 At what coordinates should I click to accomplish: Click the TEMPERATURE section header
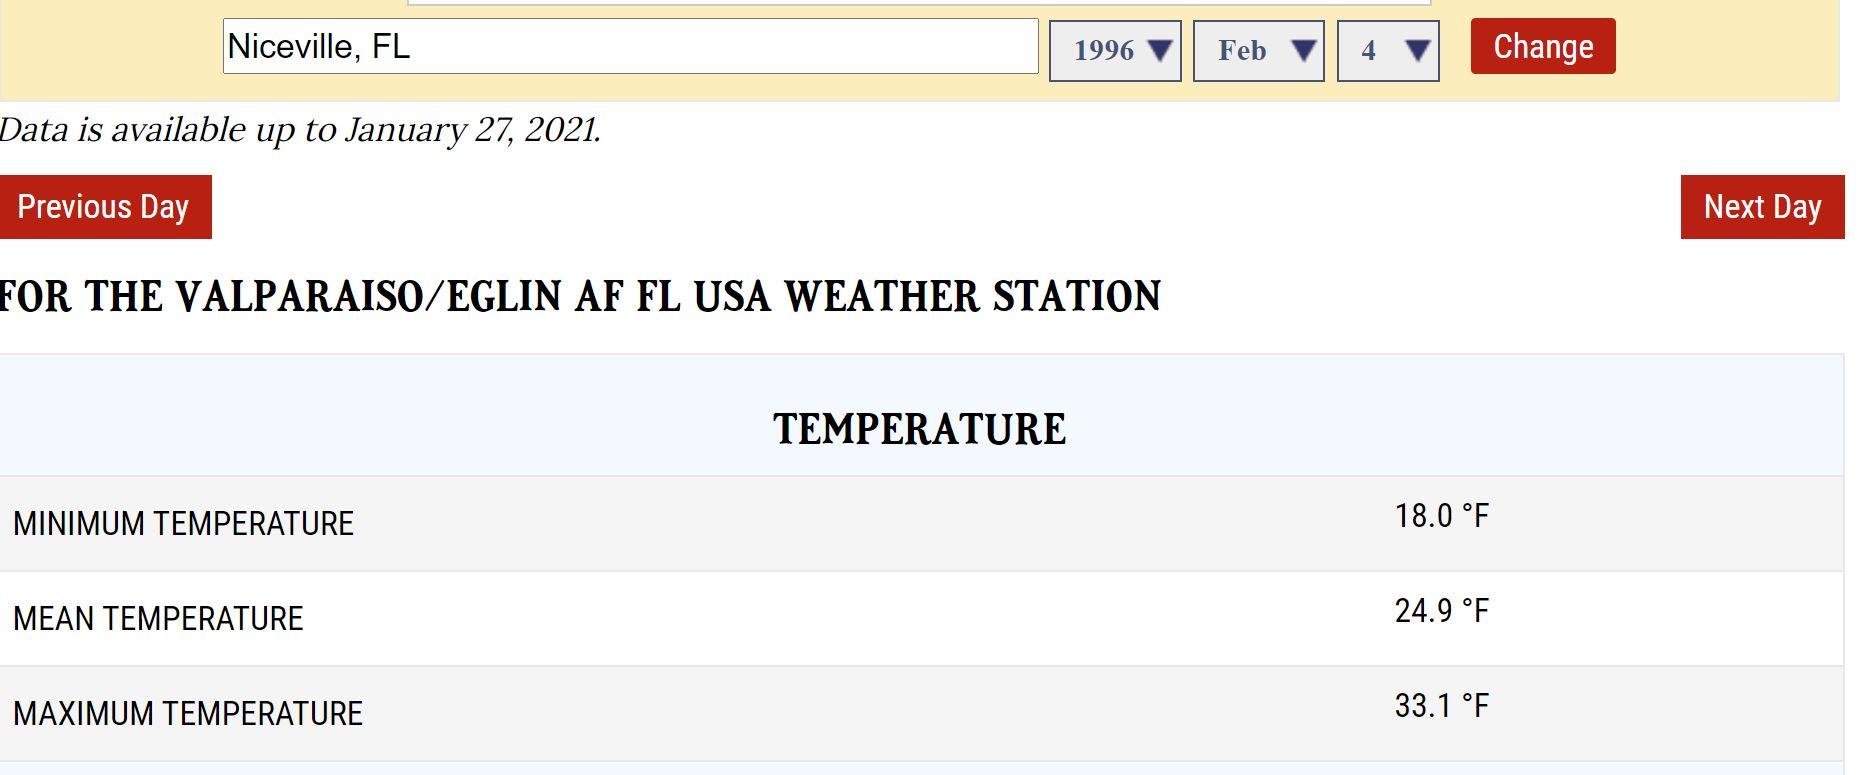[x=920, y=429]
